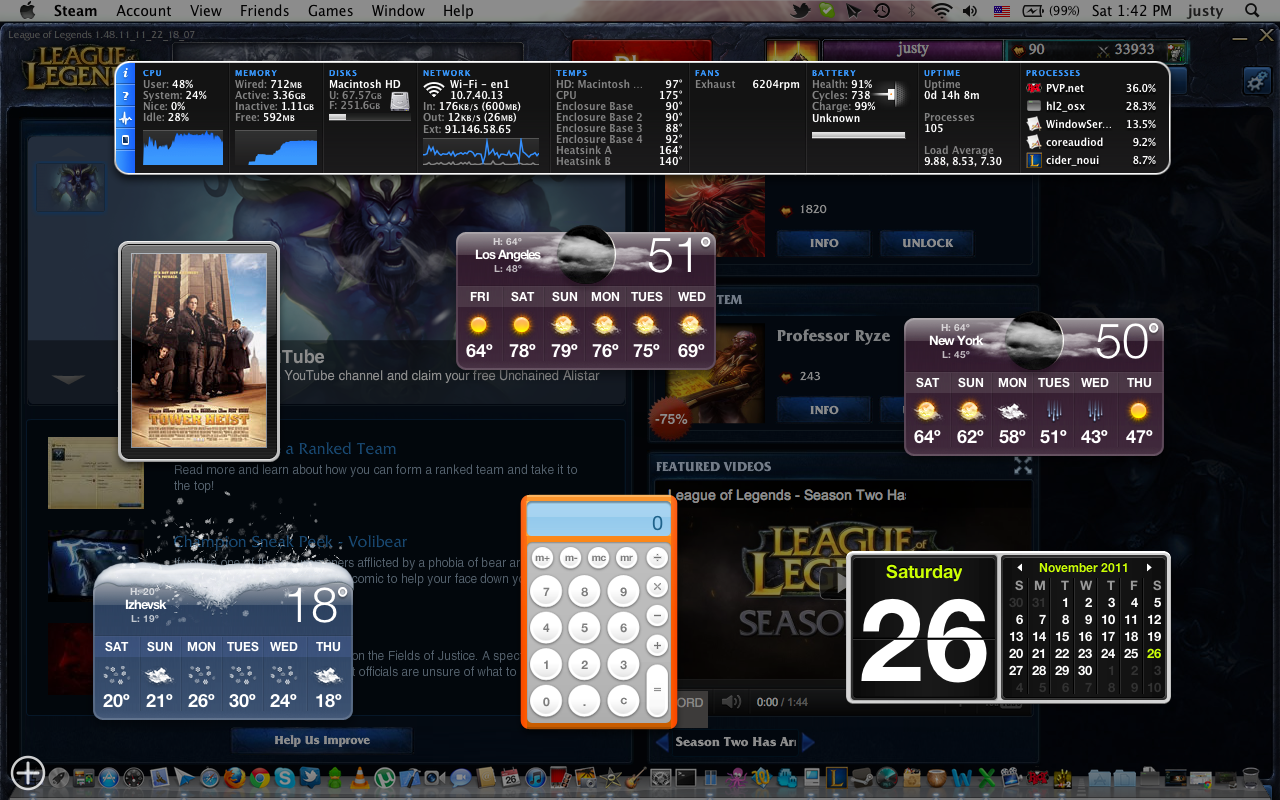Open iTunes from the Dock
Screen dimensions: 1280x800
click(x=536, y=777)
